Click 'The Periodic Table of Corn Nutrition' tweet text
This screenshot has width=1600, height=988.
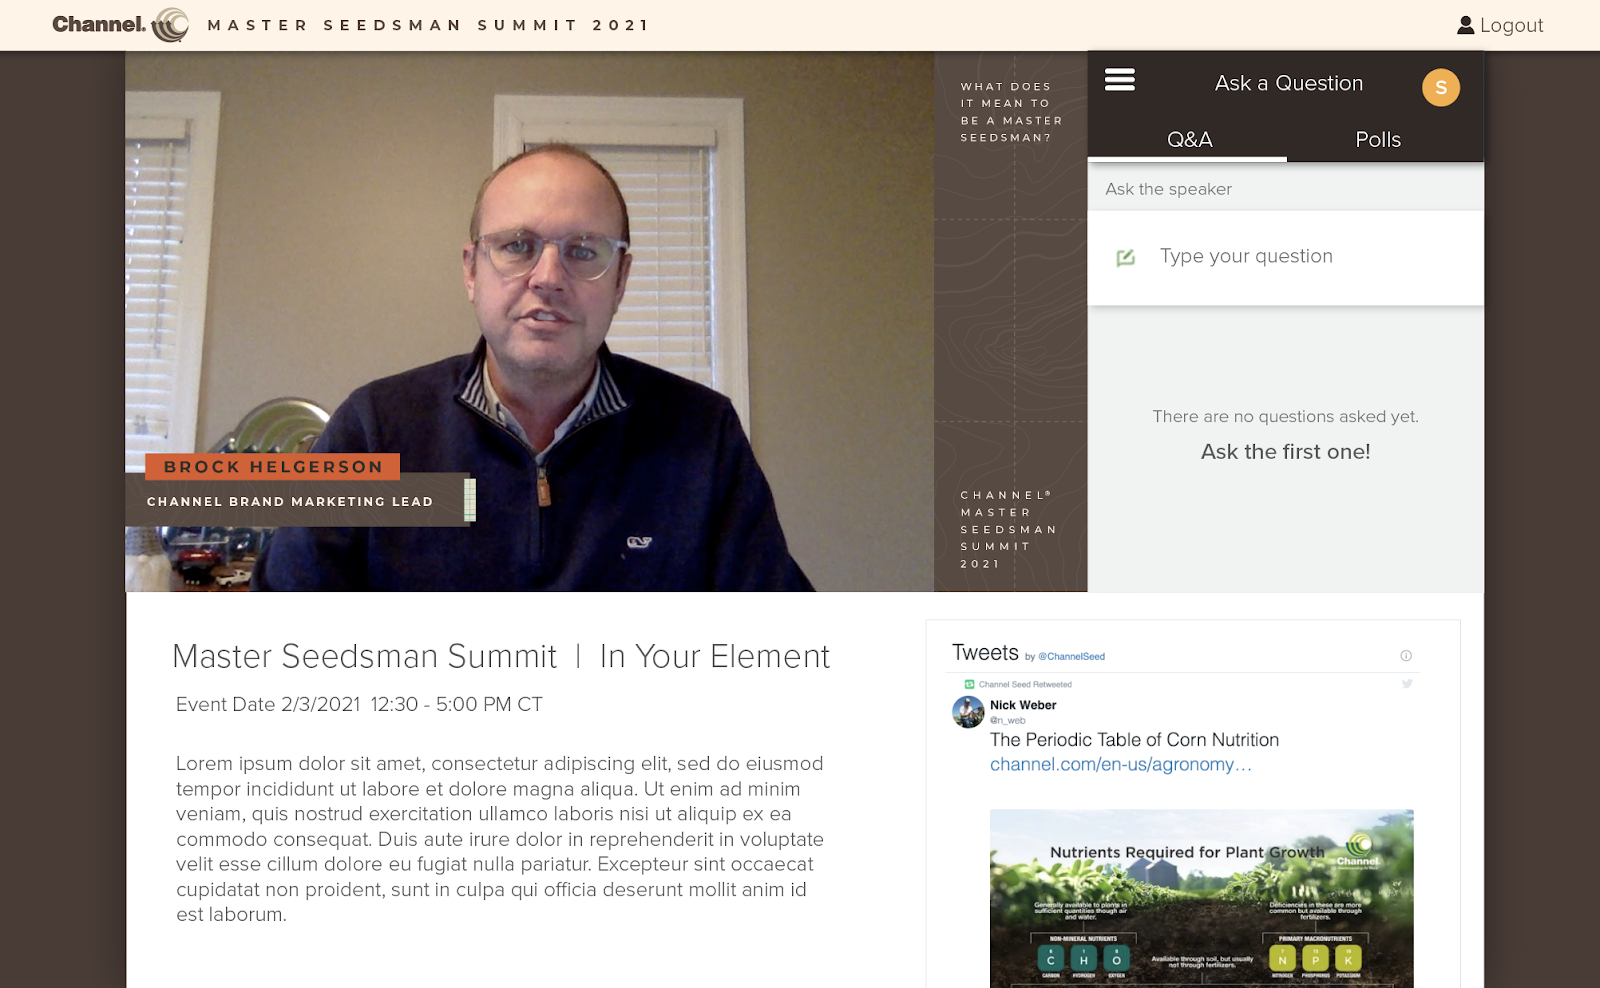[x=1134, y=740]
